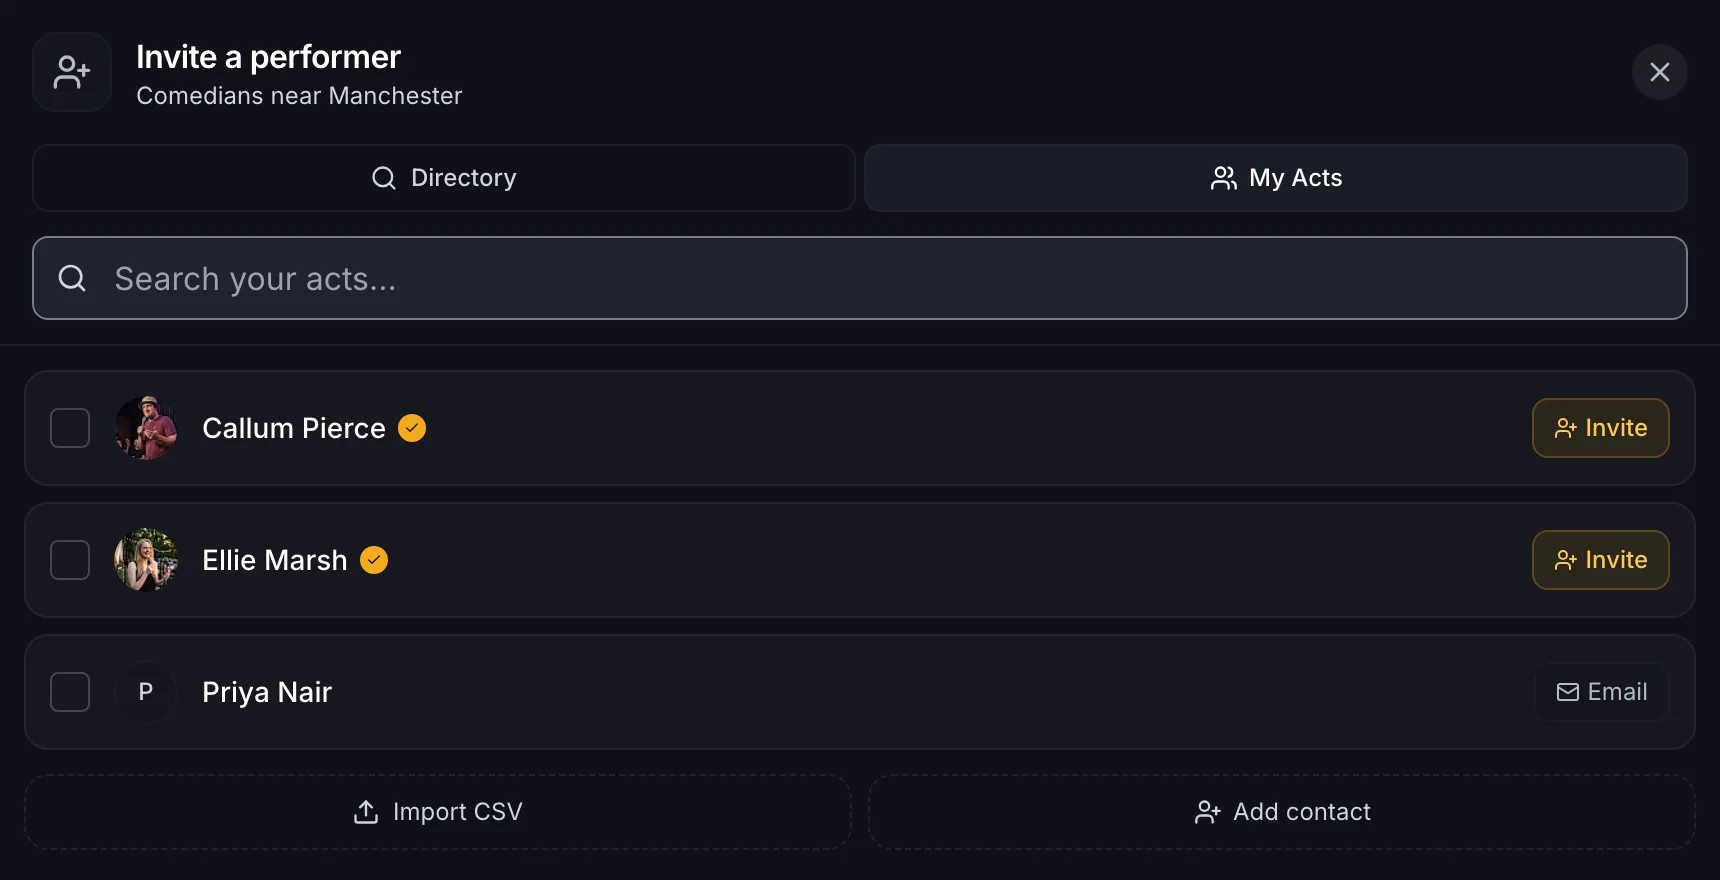
Task: Invite Ellie Marsh
Action: [1600, 560]
